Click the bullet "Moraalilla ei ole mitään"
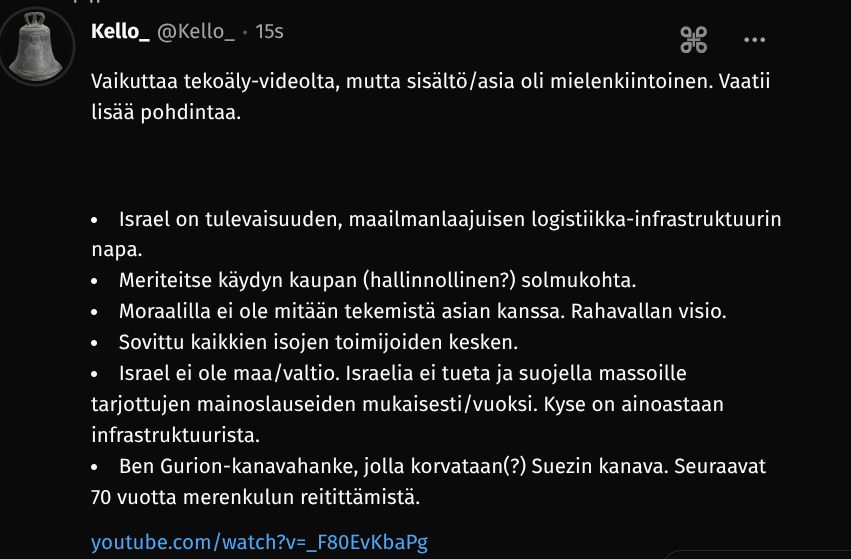The width and height of the screenshot is (851, 559). 340,310
